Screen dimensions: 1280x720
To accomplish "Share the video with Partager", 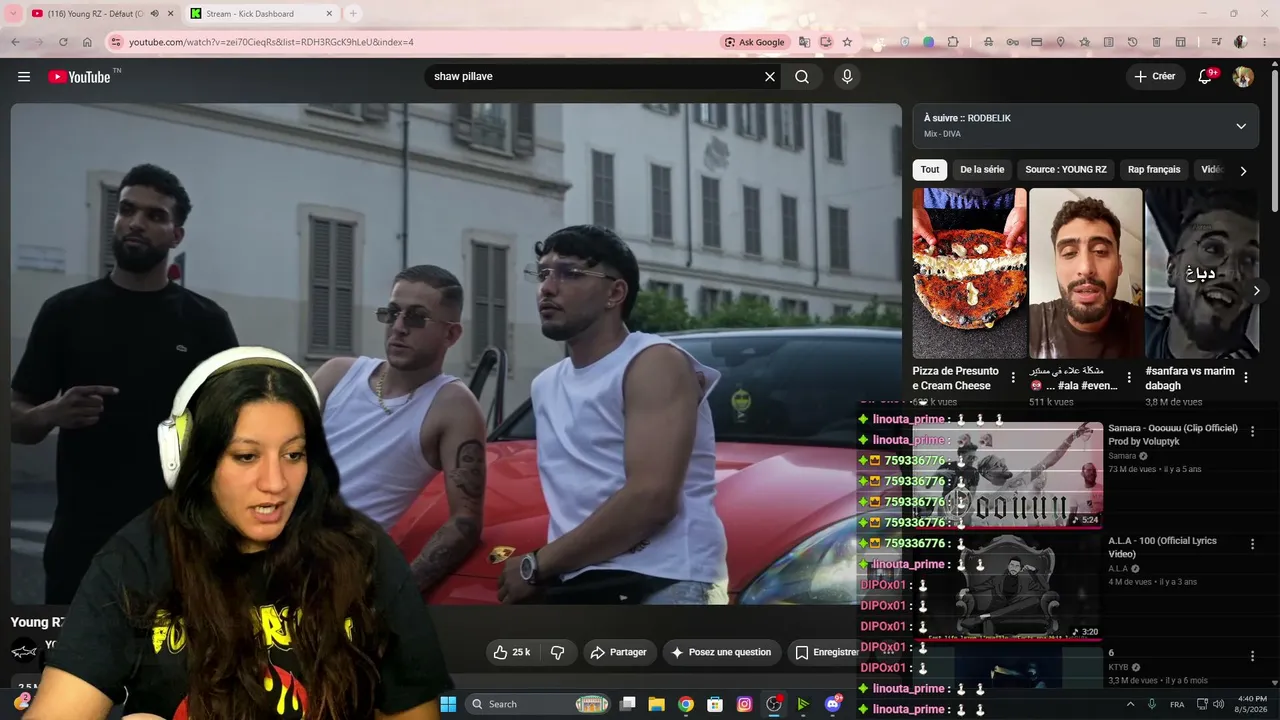I will tap(620, 652).
